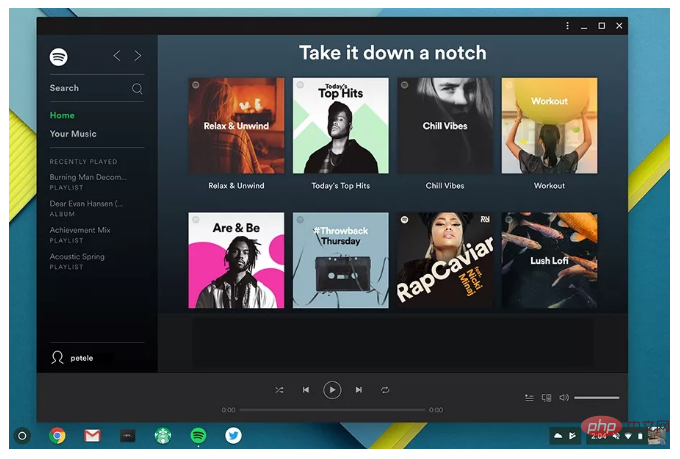The height and width of the screenshot is (459, 680).
Task: Adjust the volume slider
Action: (x=597, y=397)
